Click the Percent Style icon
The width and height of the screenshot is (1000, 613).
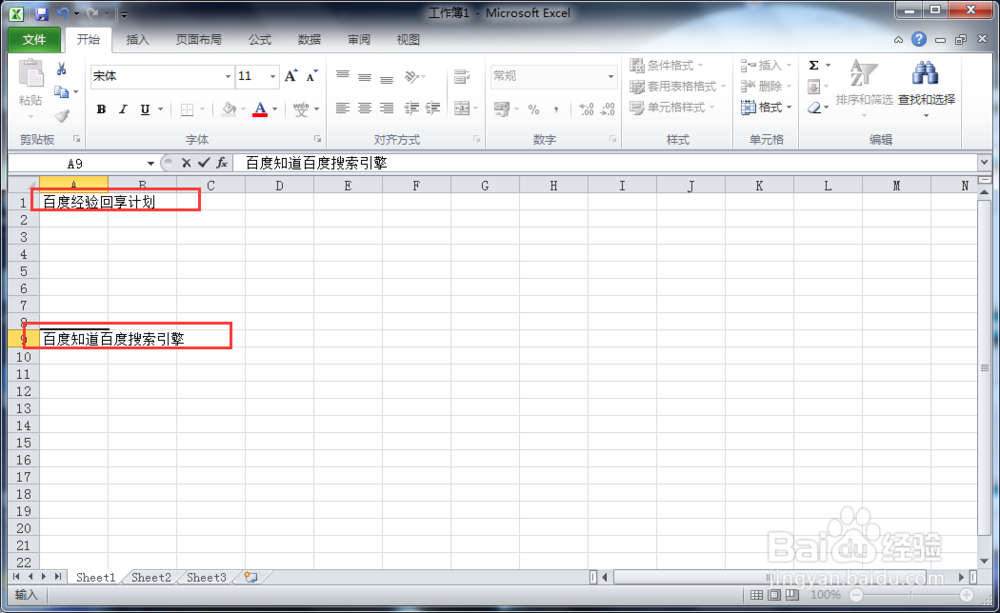pos(534,109)
